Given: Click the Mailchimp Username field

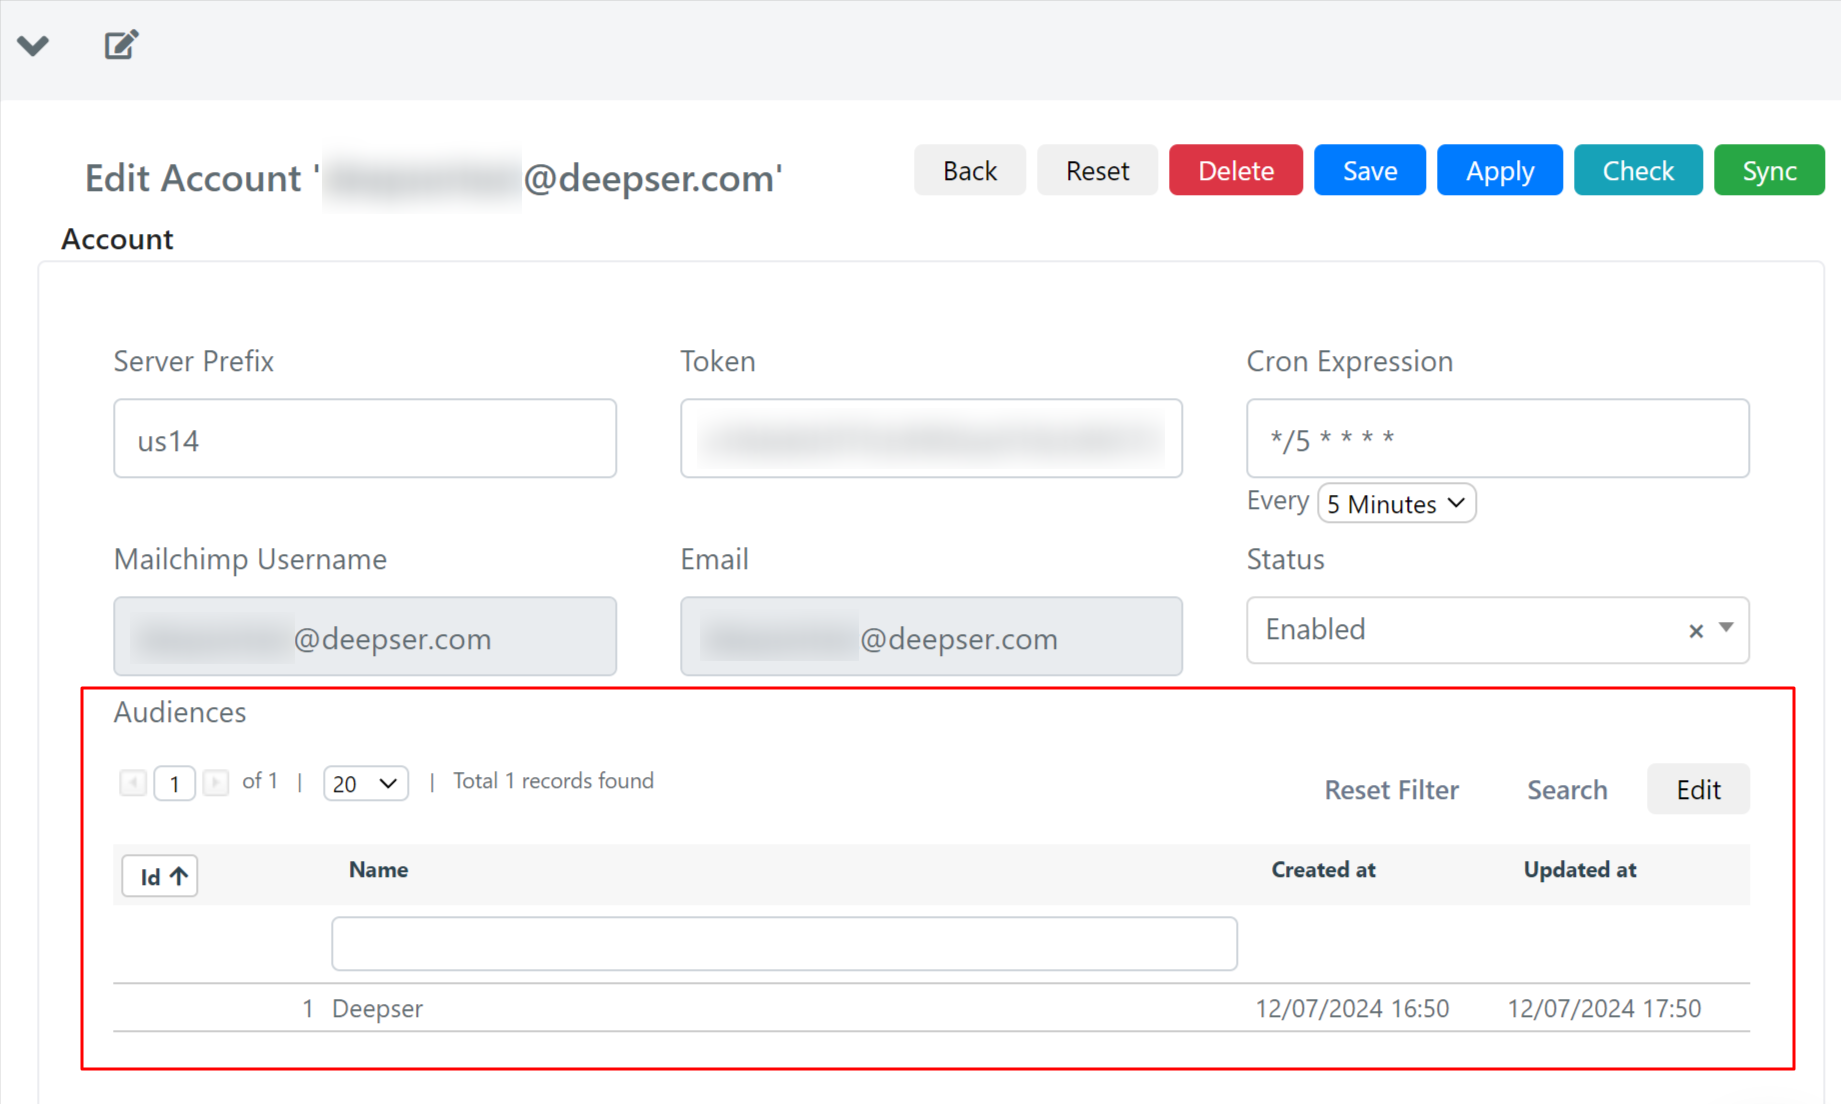Looking at the screenshot, I should coord(365,636).
